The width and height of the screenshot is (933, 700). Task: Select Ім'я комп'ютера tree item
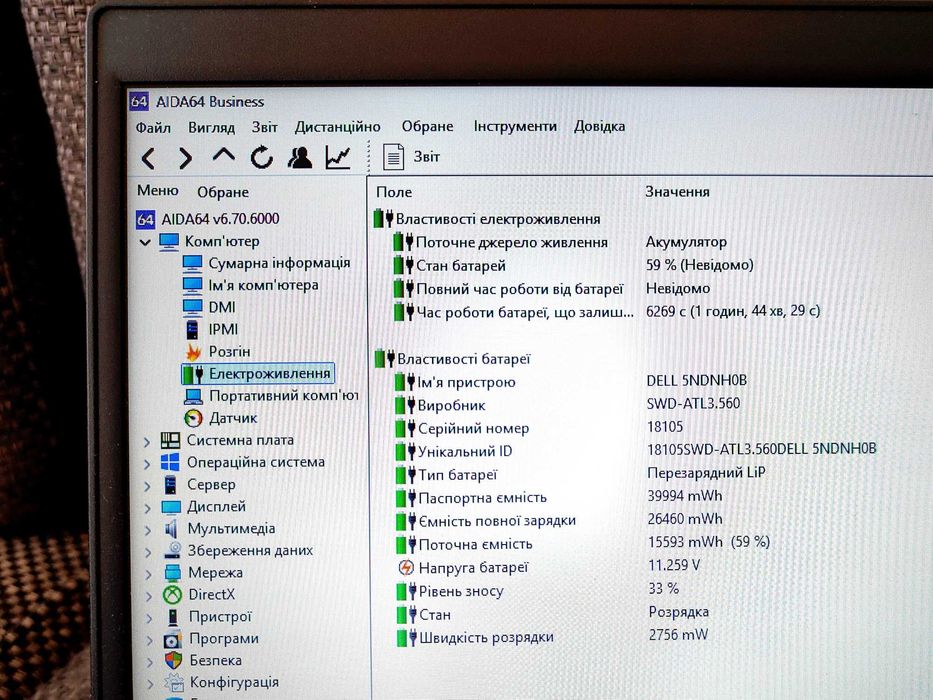pyautogui.click(x=251, y=285)
